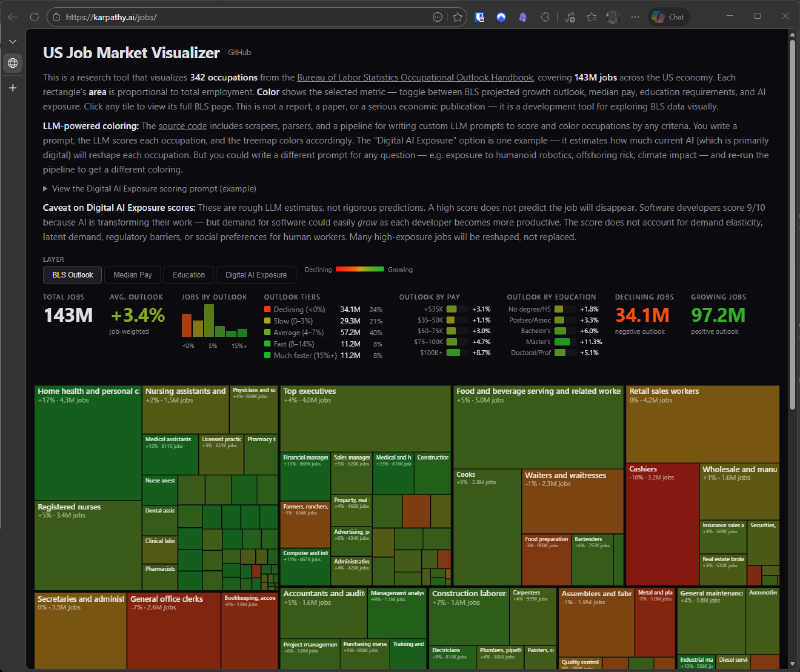
Task: Bookmark page with the star icon
Action: click(457, 17)
